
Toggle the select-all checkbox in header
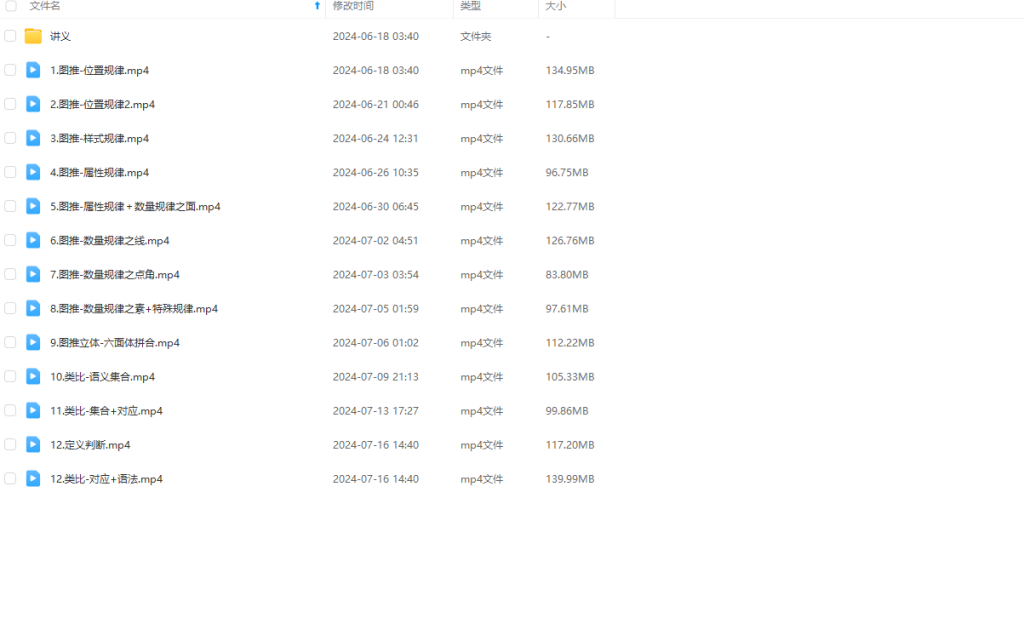point(10,6)
